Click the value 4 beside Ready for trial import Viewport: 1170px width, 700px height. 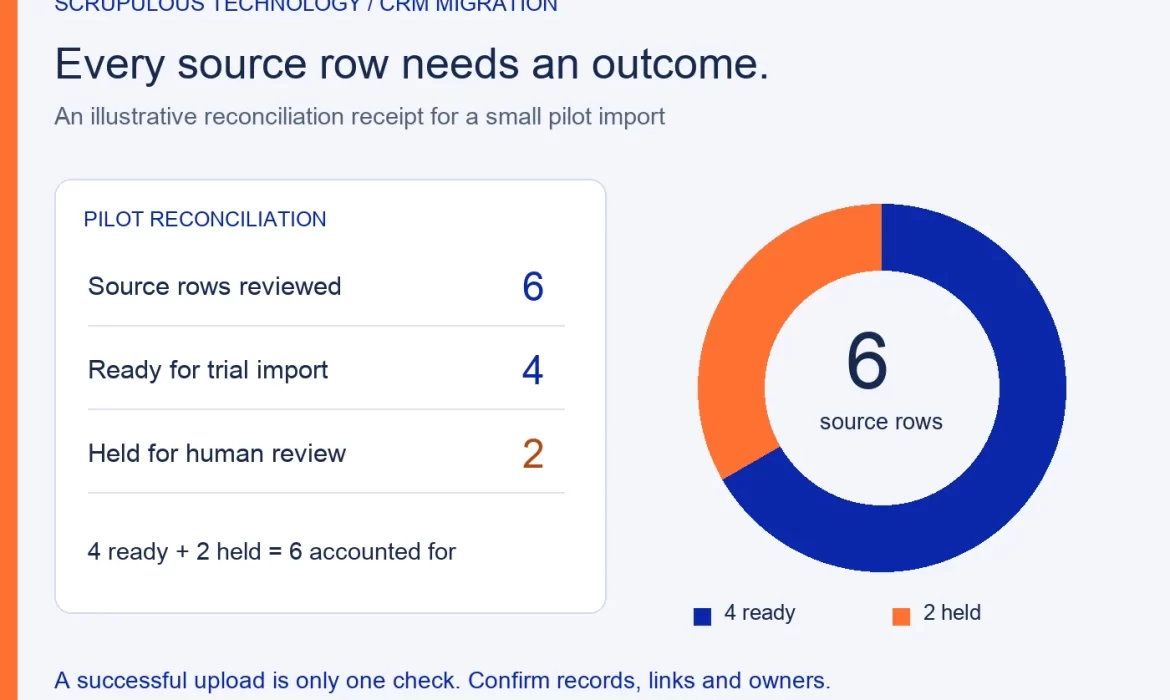pyautogui.click(x=533, y=370)
